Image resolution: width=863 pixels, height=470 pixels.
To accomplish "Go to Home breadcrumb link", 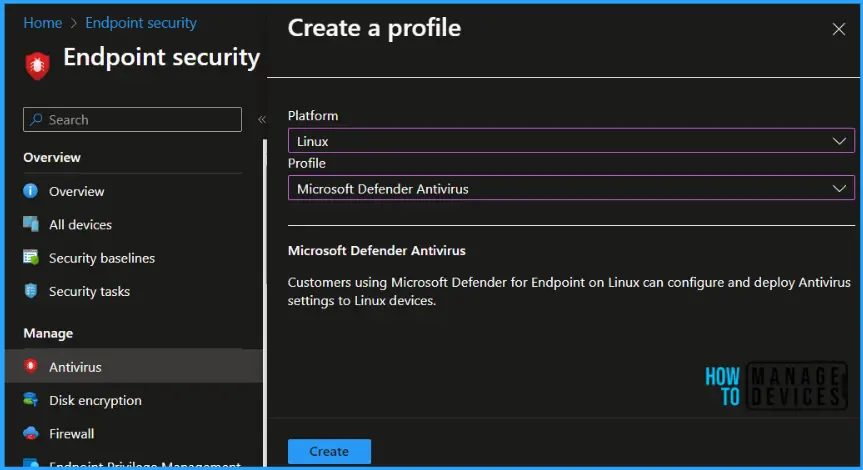I will tap(43, 23).
